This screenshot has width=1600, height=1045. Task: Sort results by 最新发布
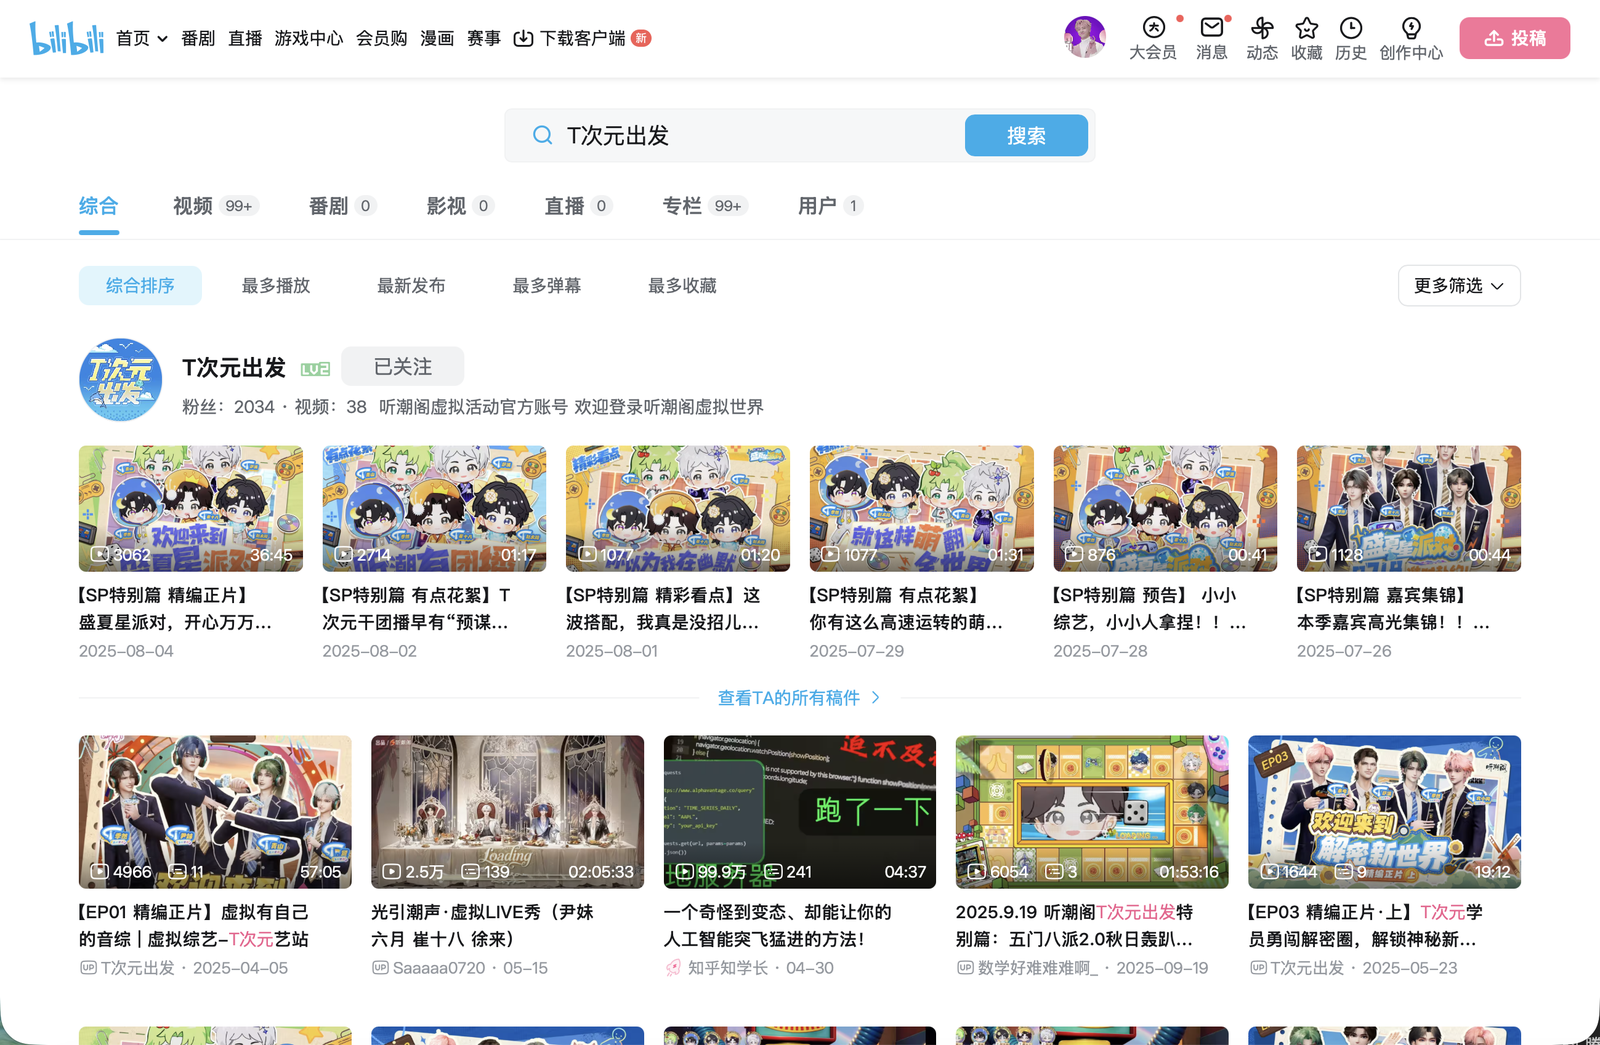tap(411, 286)
